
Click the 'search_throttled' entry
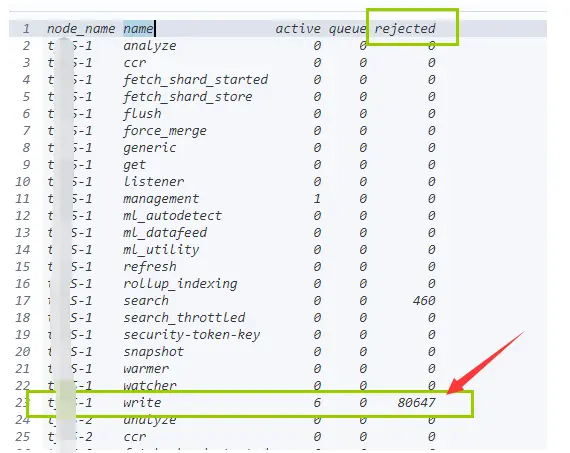click(184, 318)
